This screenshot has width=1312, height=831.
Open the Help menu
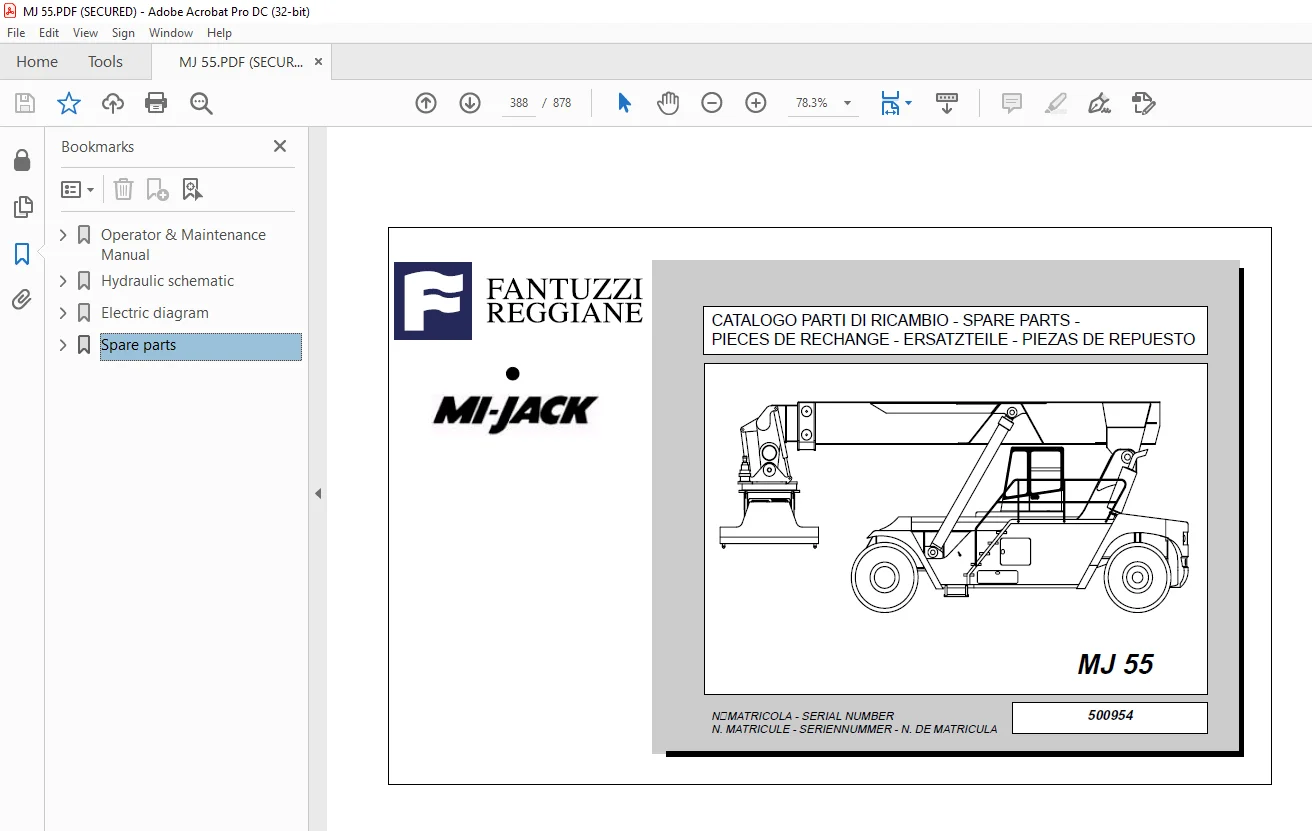(219, 33)
